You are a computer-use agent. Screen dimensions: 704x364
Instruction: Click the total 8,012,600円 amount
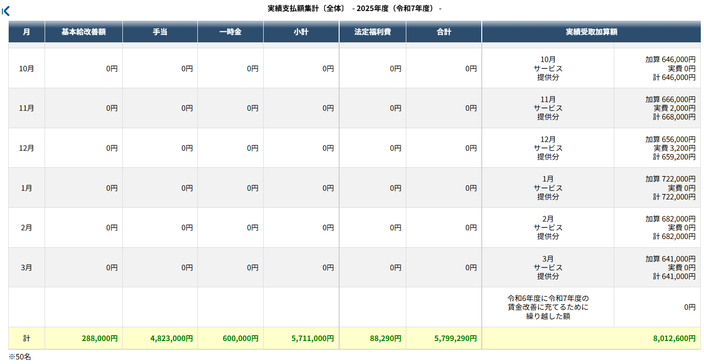click(x=674, y=338)
